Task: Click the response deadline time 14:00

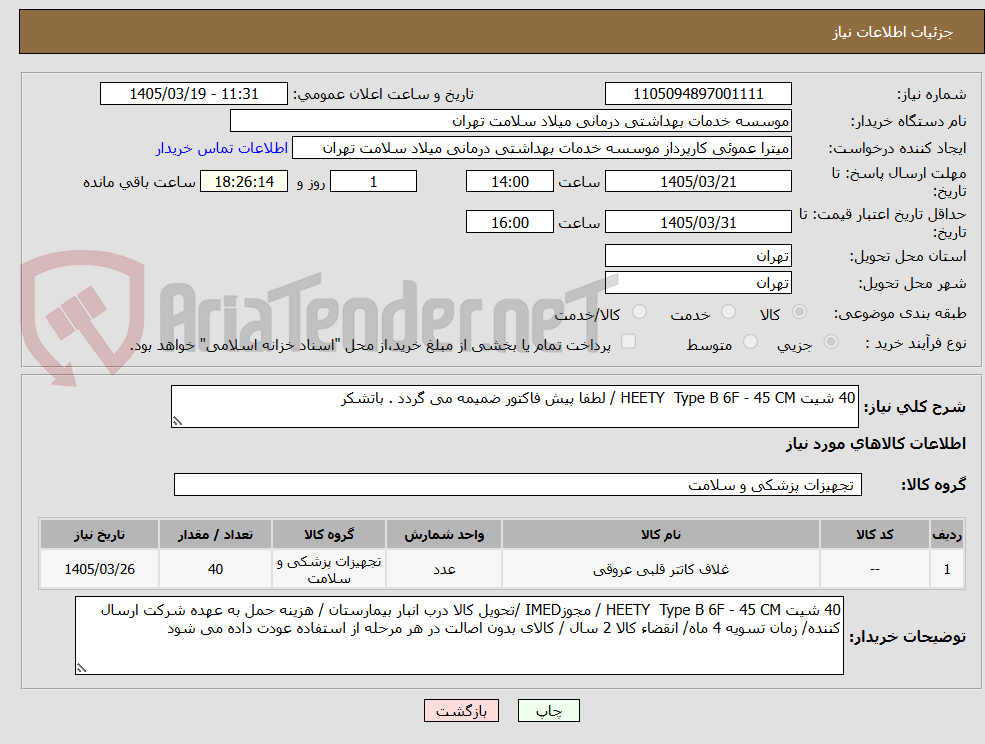Action: click(509, 182)
